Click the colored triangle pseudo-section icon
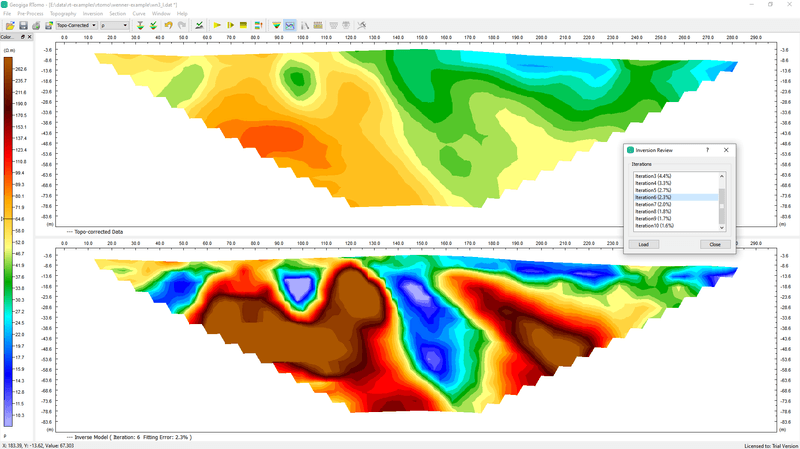This screenshot has width=800, height=449. 276,24
